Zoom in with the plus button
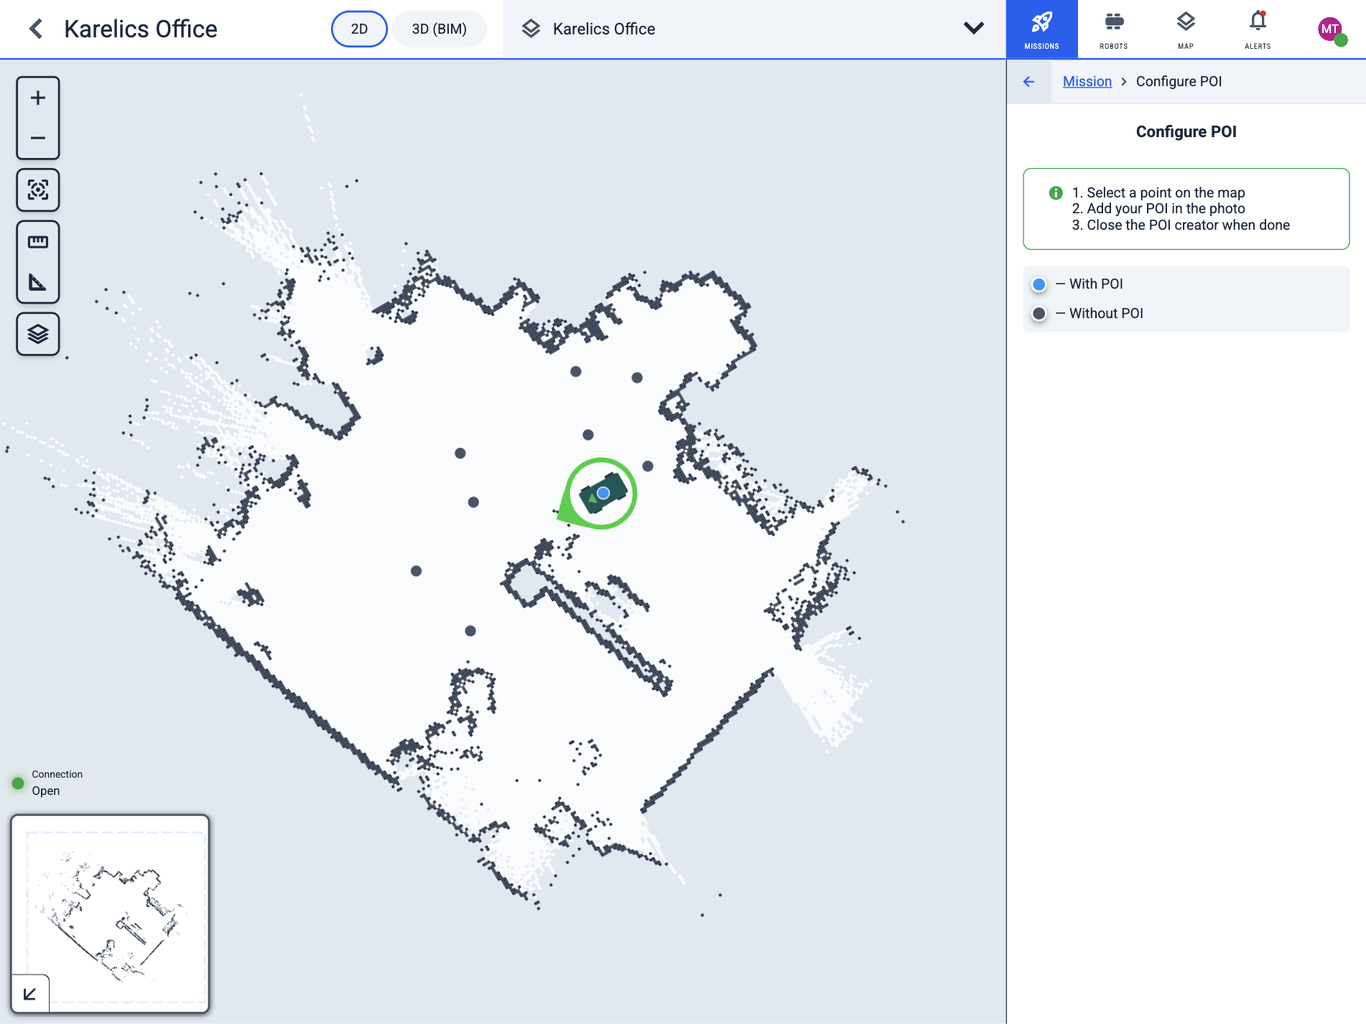 tap(38, 98)
